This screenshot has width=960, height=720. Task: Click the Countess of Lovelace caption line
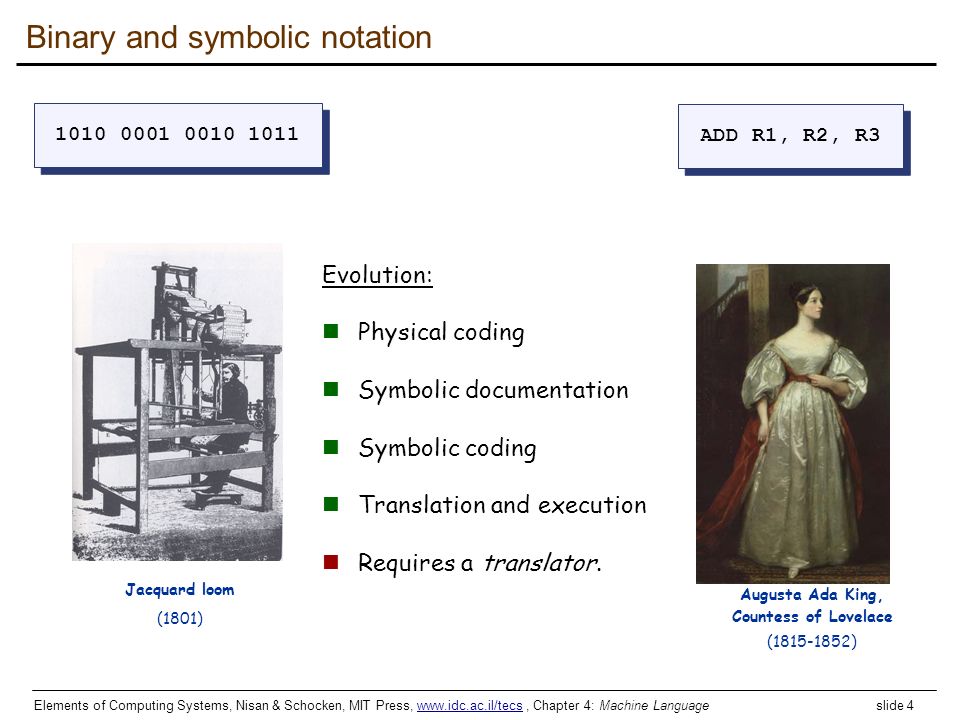(x=812, y=617)
